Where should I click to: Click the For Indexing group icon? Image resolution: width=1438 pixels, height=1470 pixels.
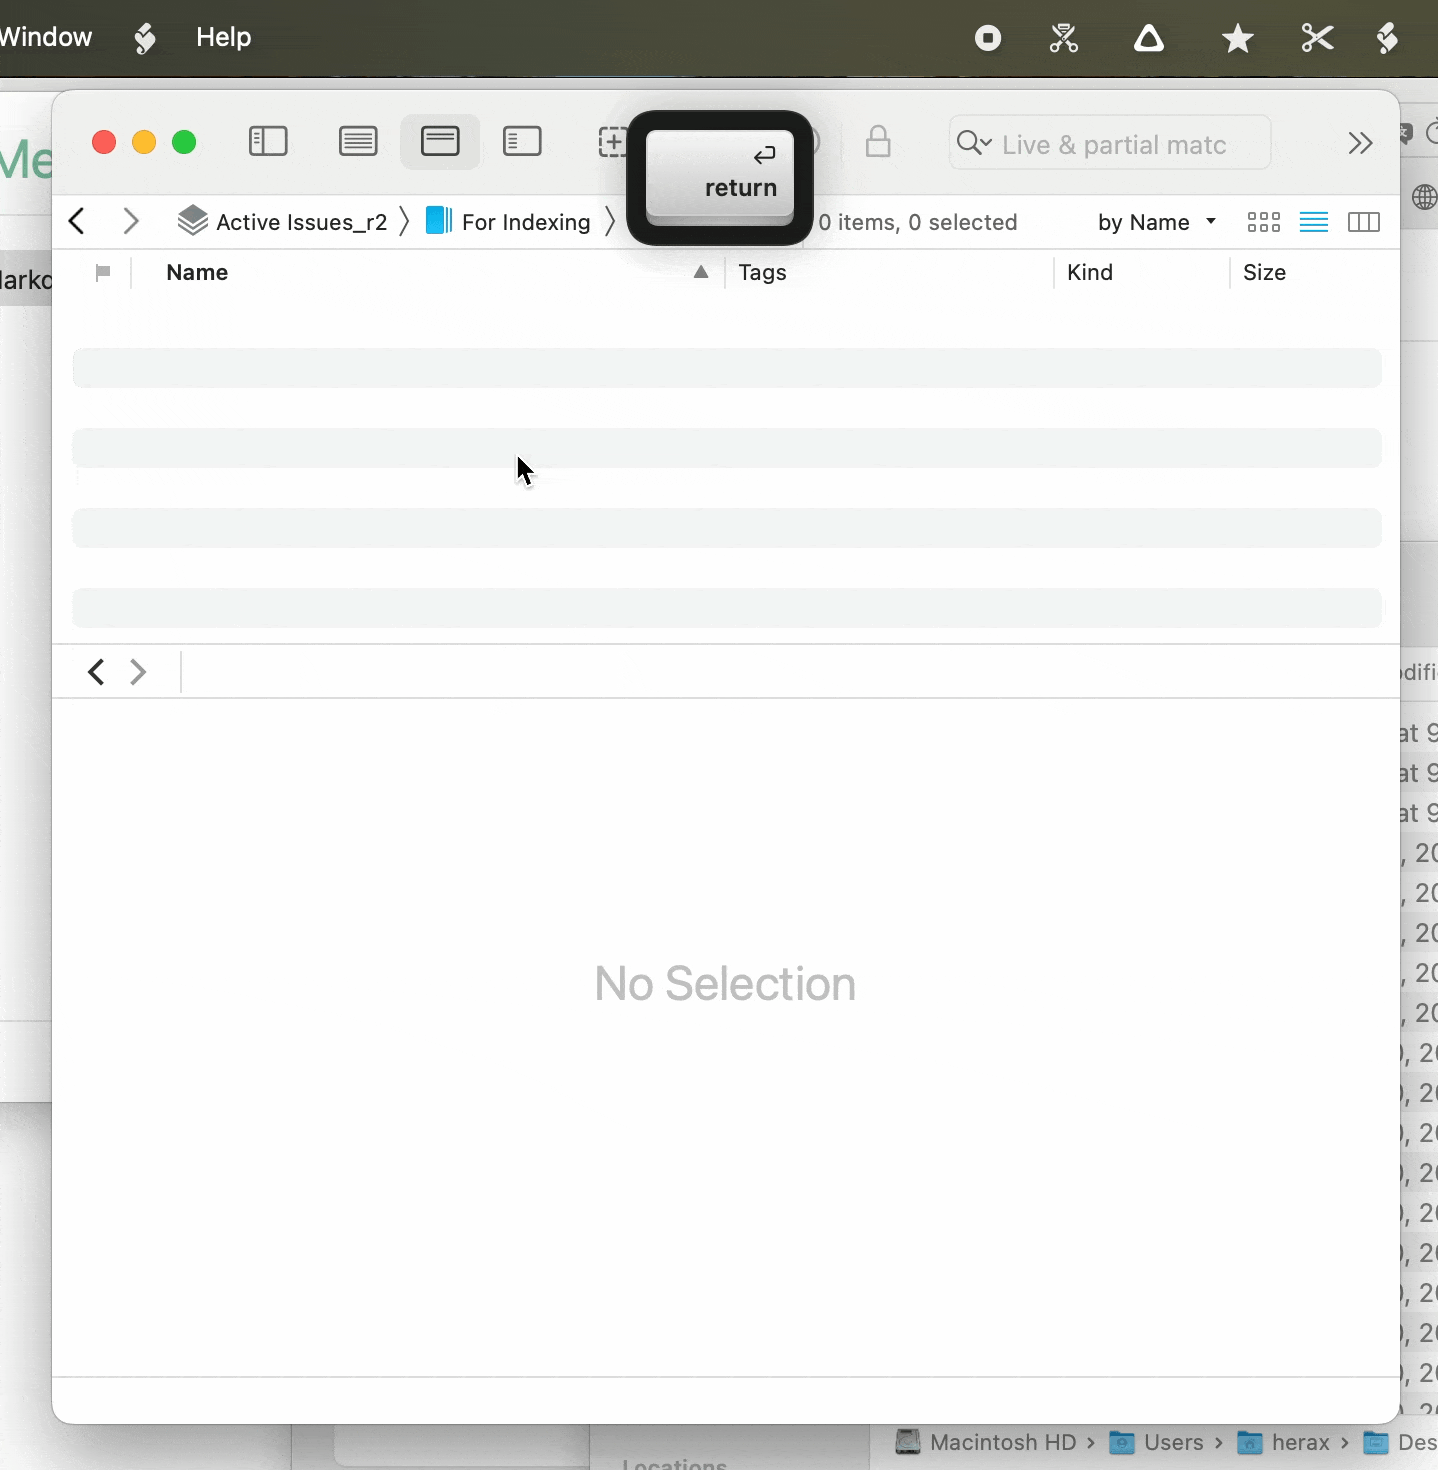click(439, 221)
